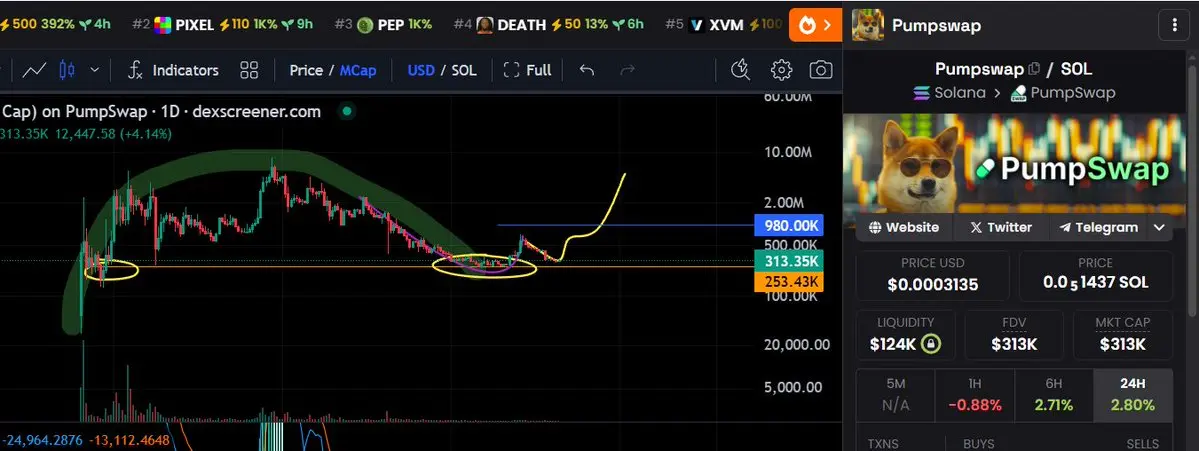
Task: Expand more social links chevron
Action: (x=1159, y=227)
